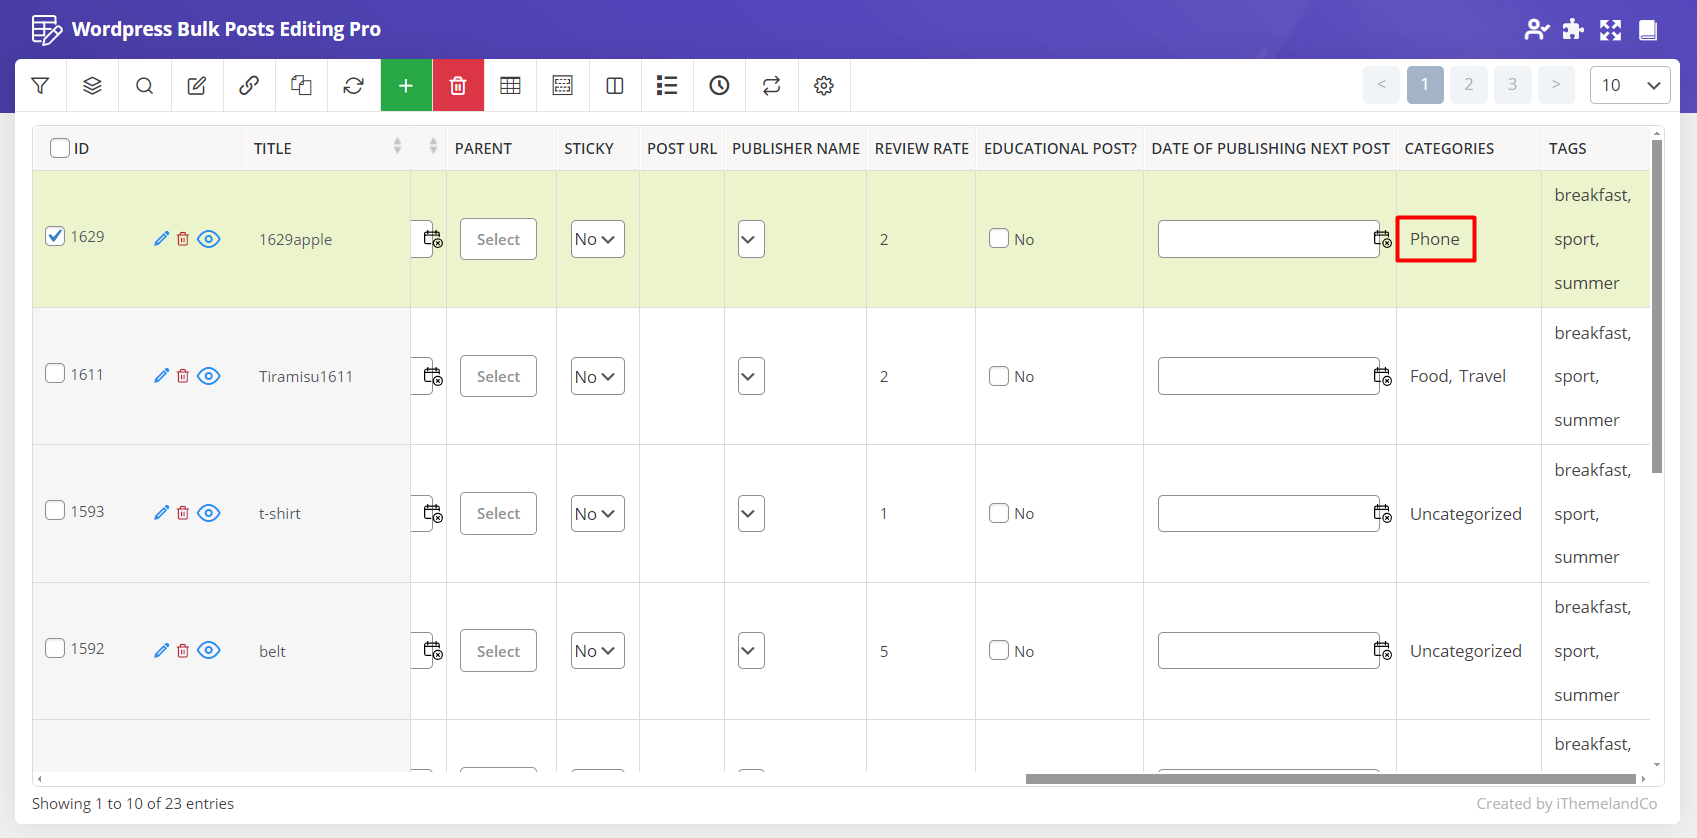Click the Select parent button for Tiramisu1611

click(x=498, y=376)
